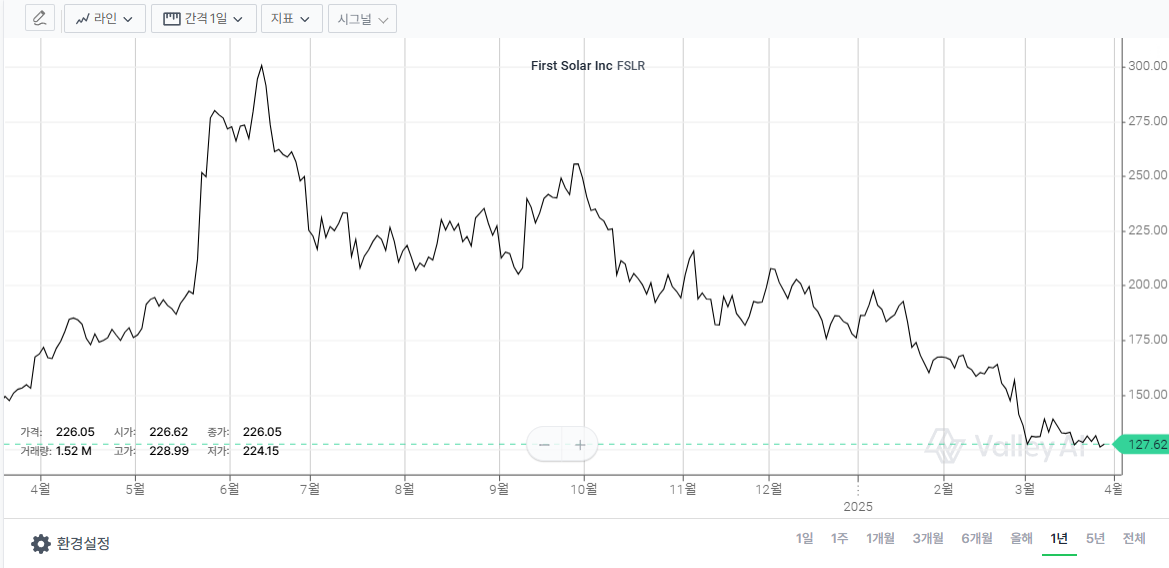Show 전체 full history range

tap(1134, 538)
